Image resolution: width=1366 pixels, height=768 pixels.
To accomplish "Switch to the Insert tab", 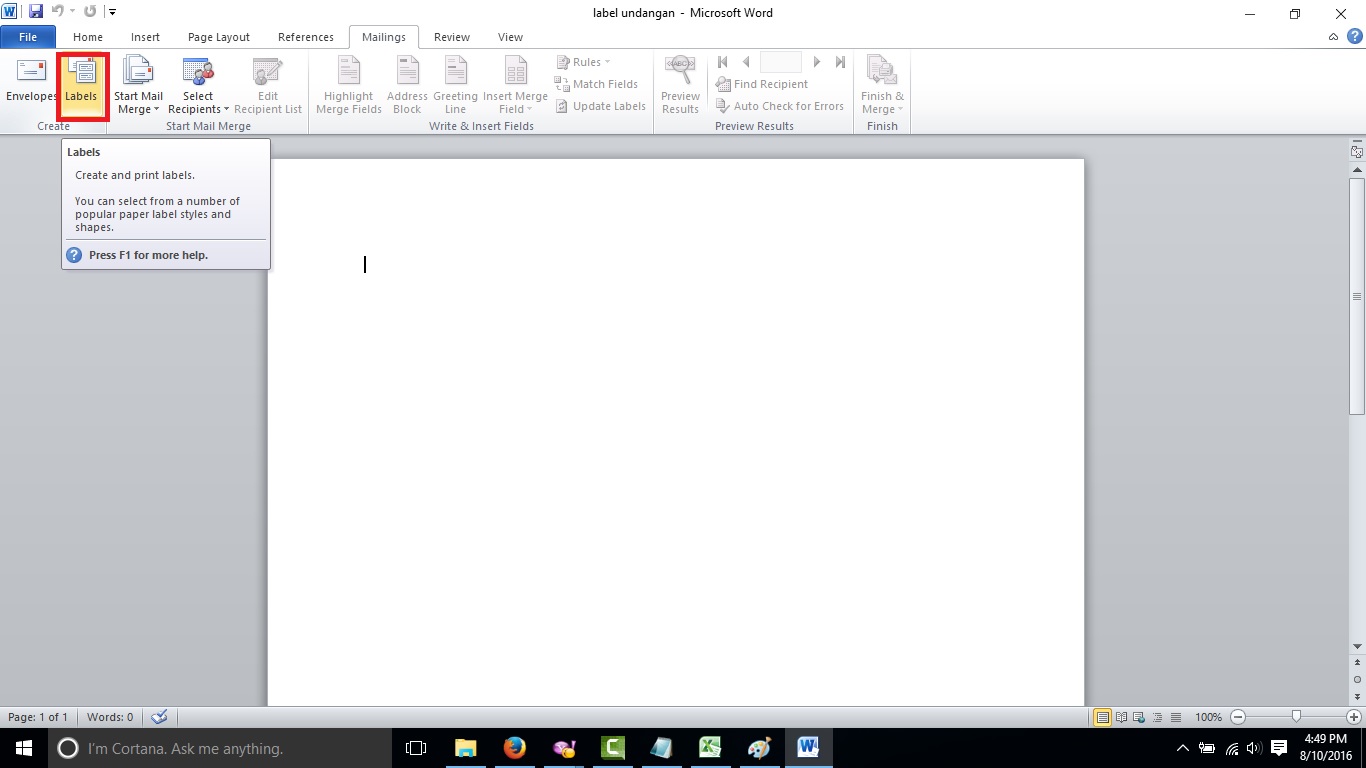I will coord(145,37).
